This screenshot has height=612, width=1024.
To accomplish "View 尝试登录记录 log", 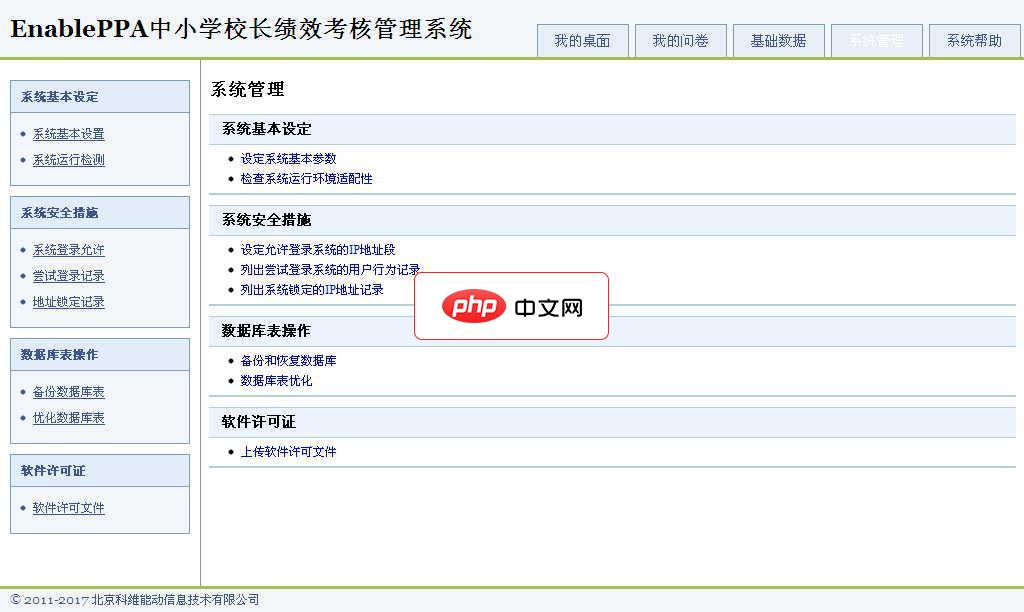I will click(x=66, y=275).
